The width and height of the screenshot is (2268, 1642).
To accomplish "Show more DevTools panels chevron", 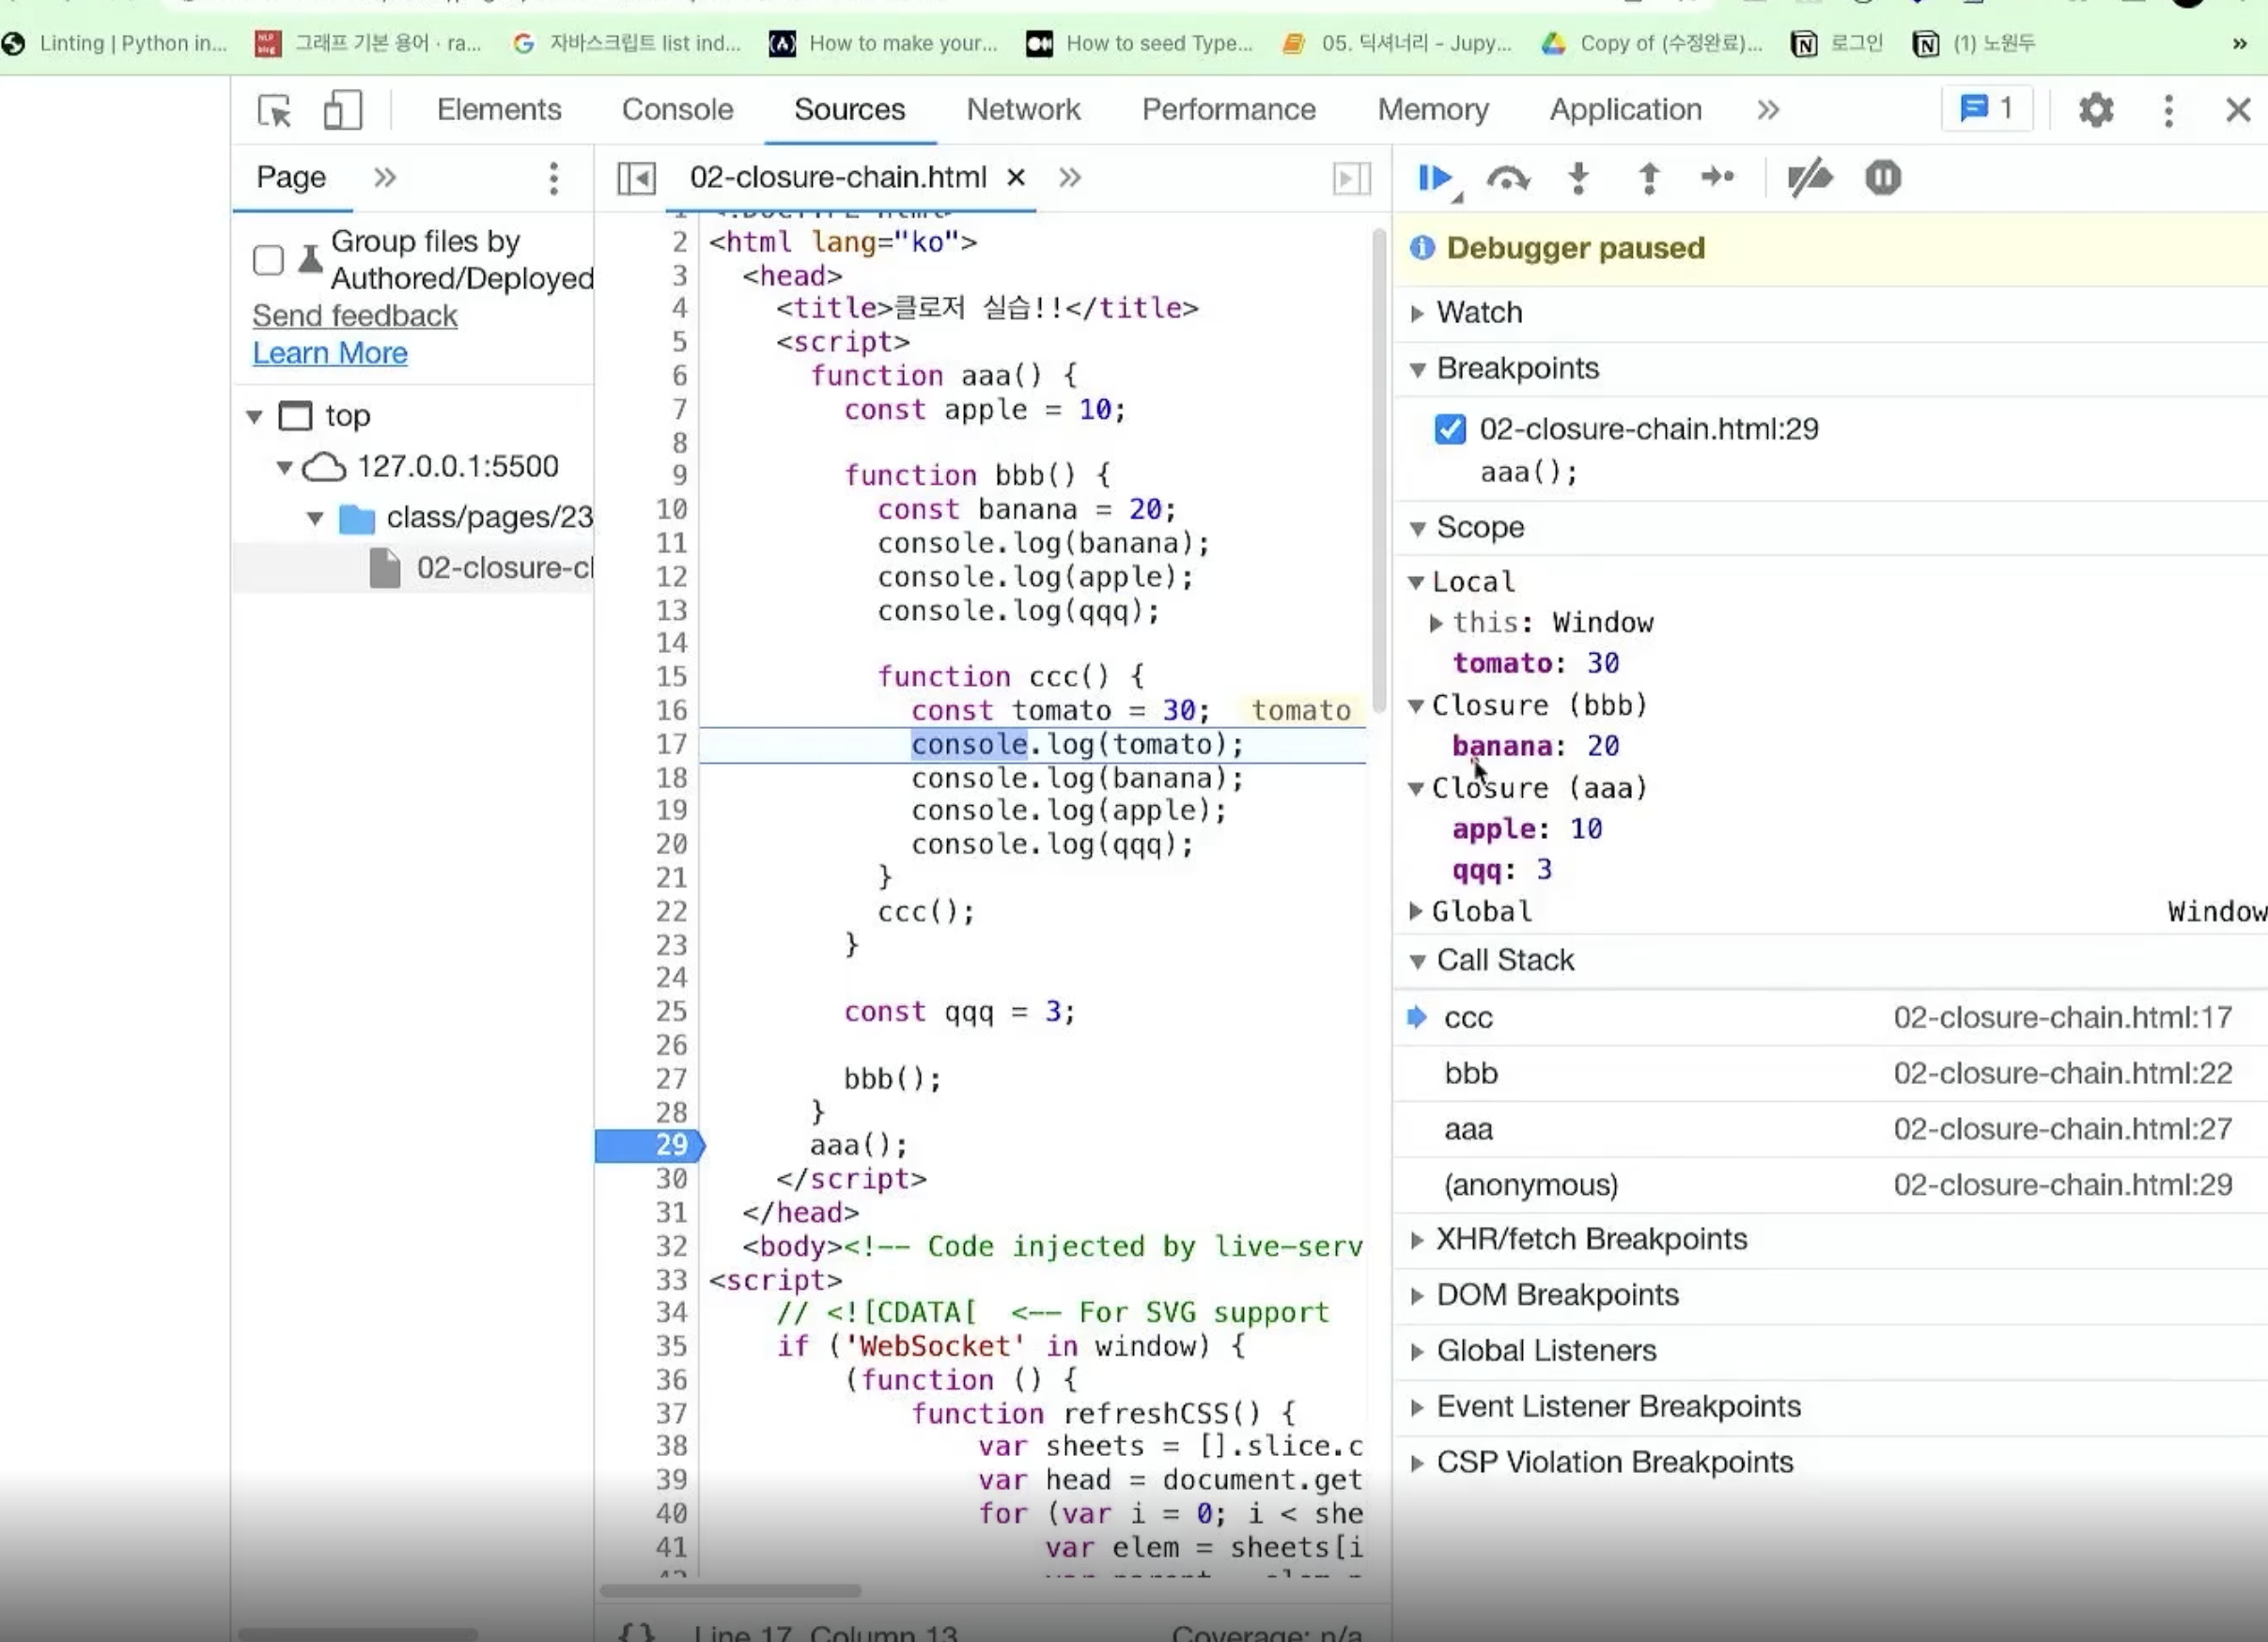I will coord(1768,110).
